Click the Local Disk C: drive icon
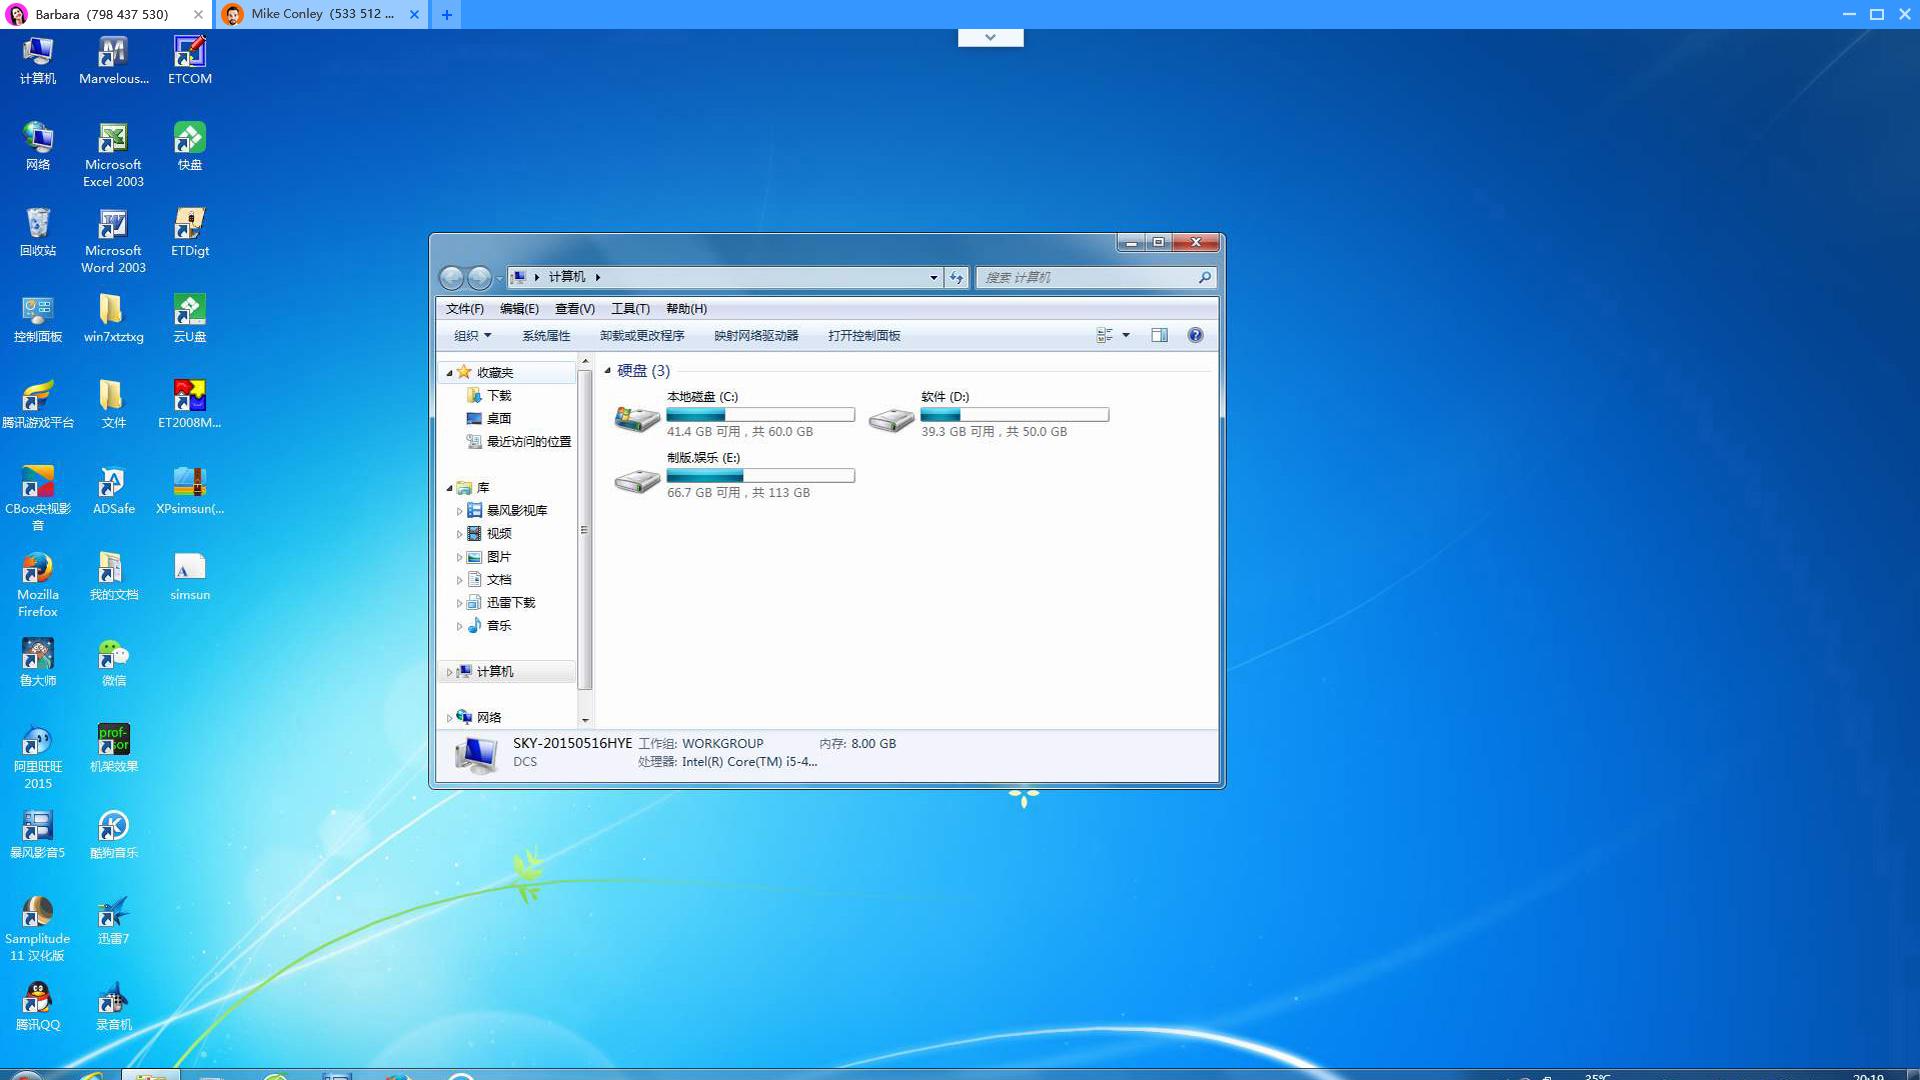The height and width of the screenshot is (1080, 1920). [x=636, y=418]
